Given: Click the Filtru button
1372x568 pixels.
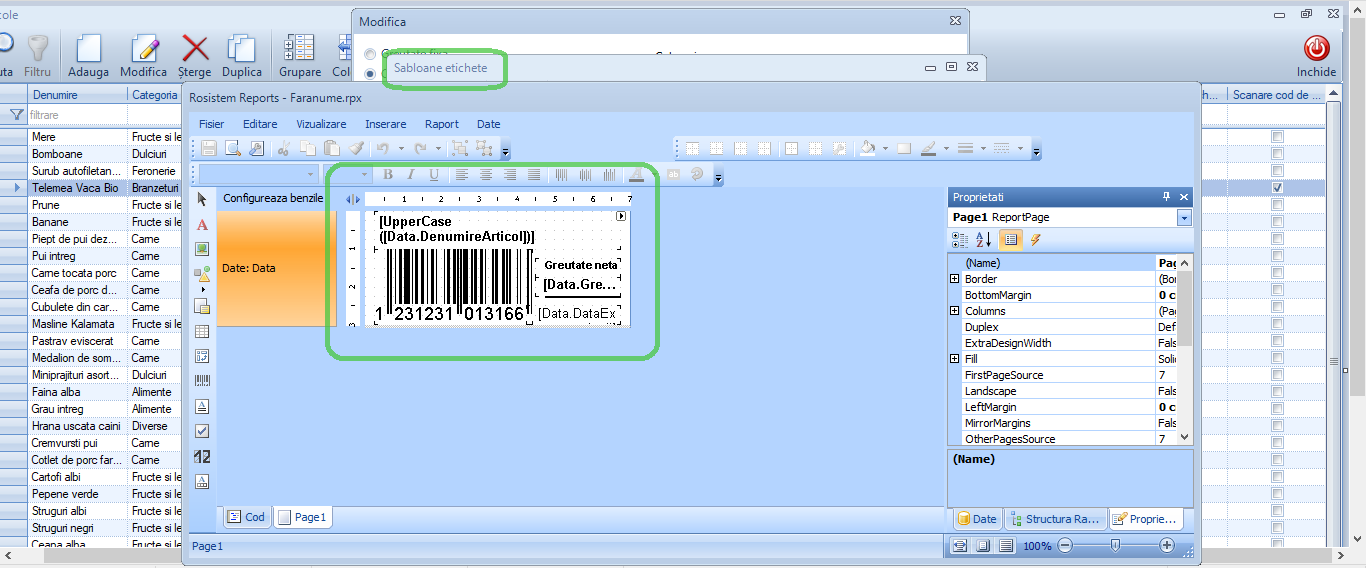Looking at the screenshot, I should coord(37,55).
